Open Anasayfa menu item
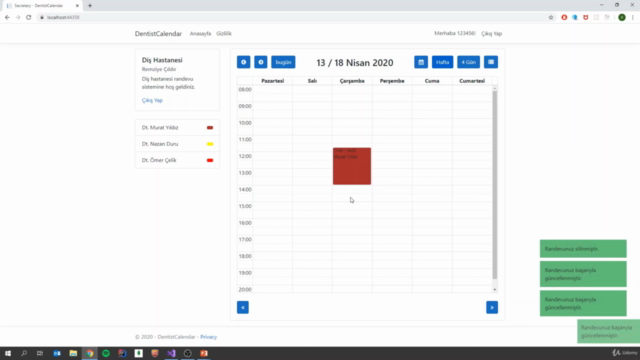 point(200,33)
